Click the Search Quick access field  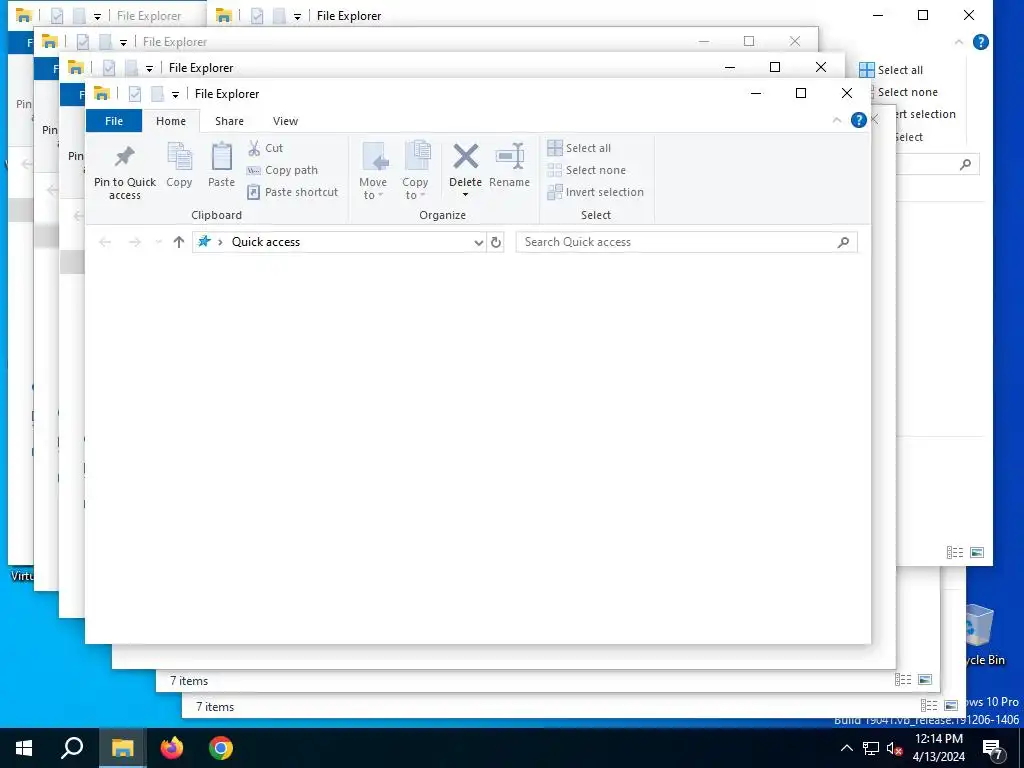686,242
